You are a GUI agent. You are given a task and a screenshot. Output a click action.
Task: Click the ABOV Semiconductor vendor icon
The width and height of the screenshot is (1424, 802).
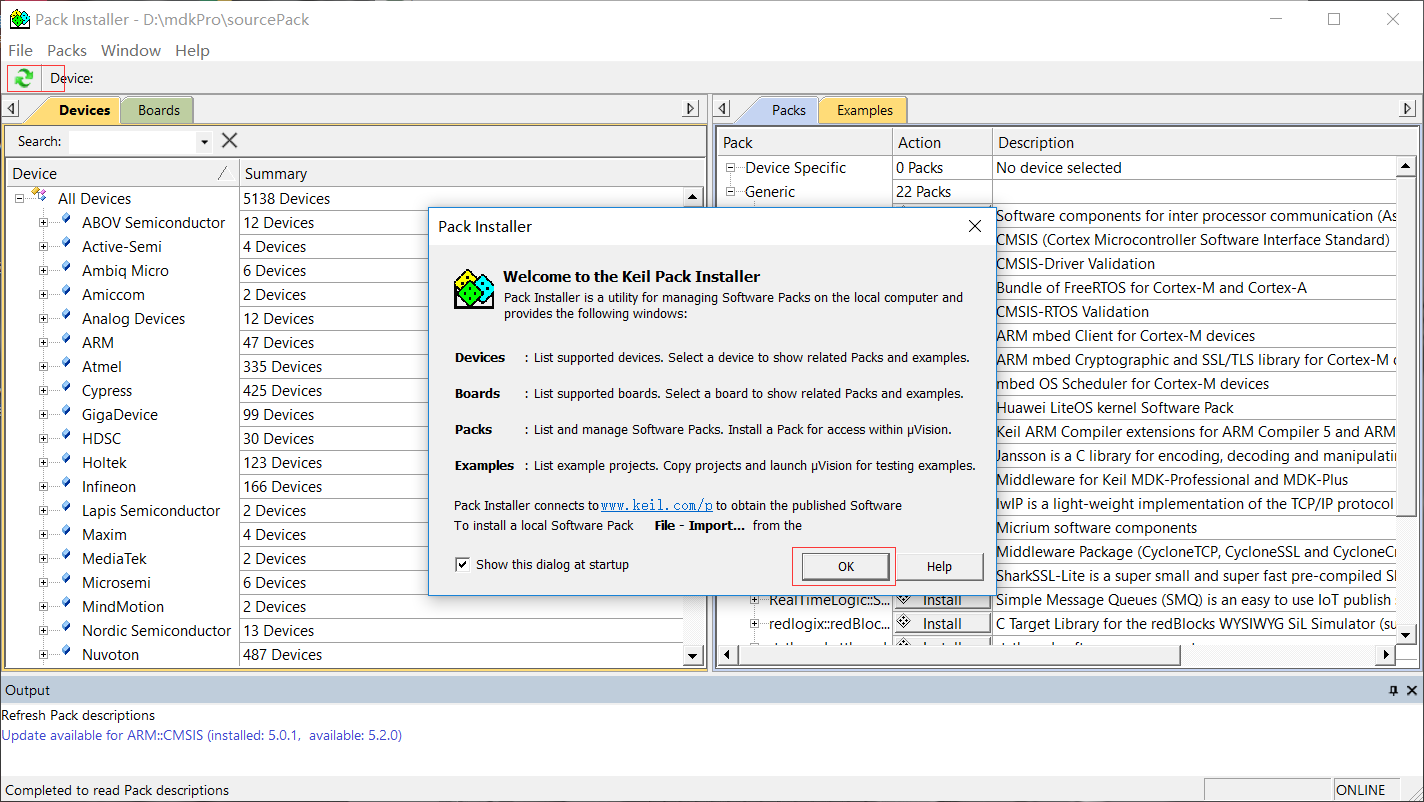coord(66,221)
